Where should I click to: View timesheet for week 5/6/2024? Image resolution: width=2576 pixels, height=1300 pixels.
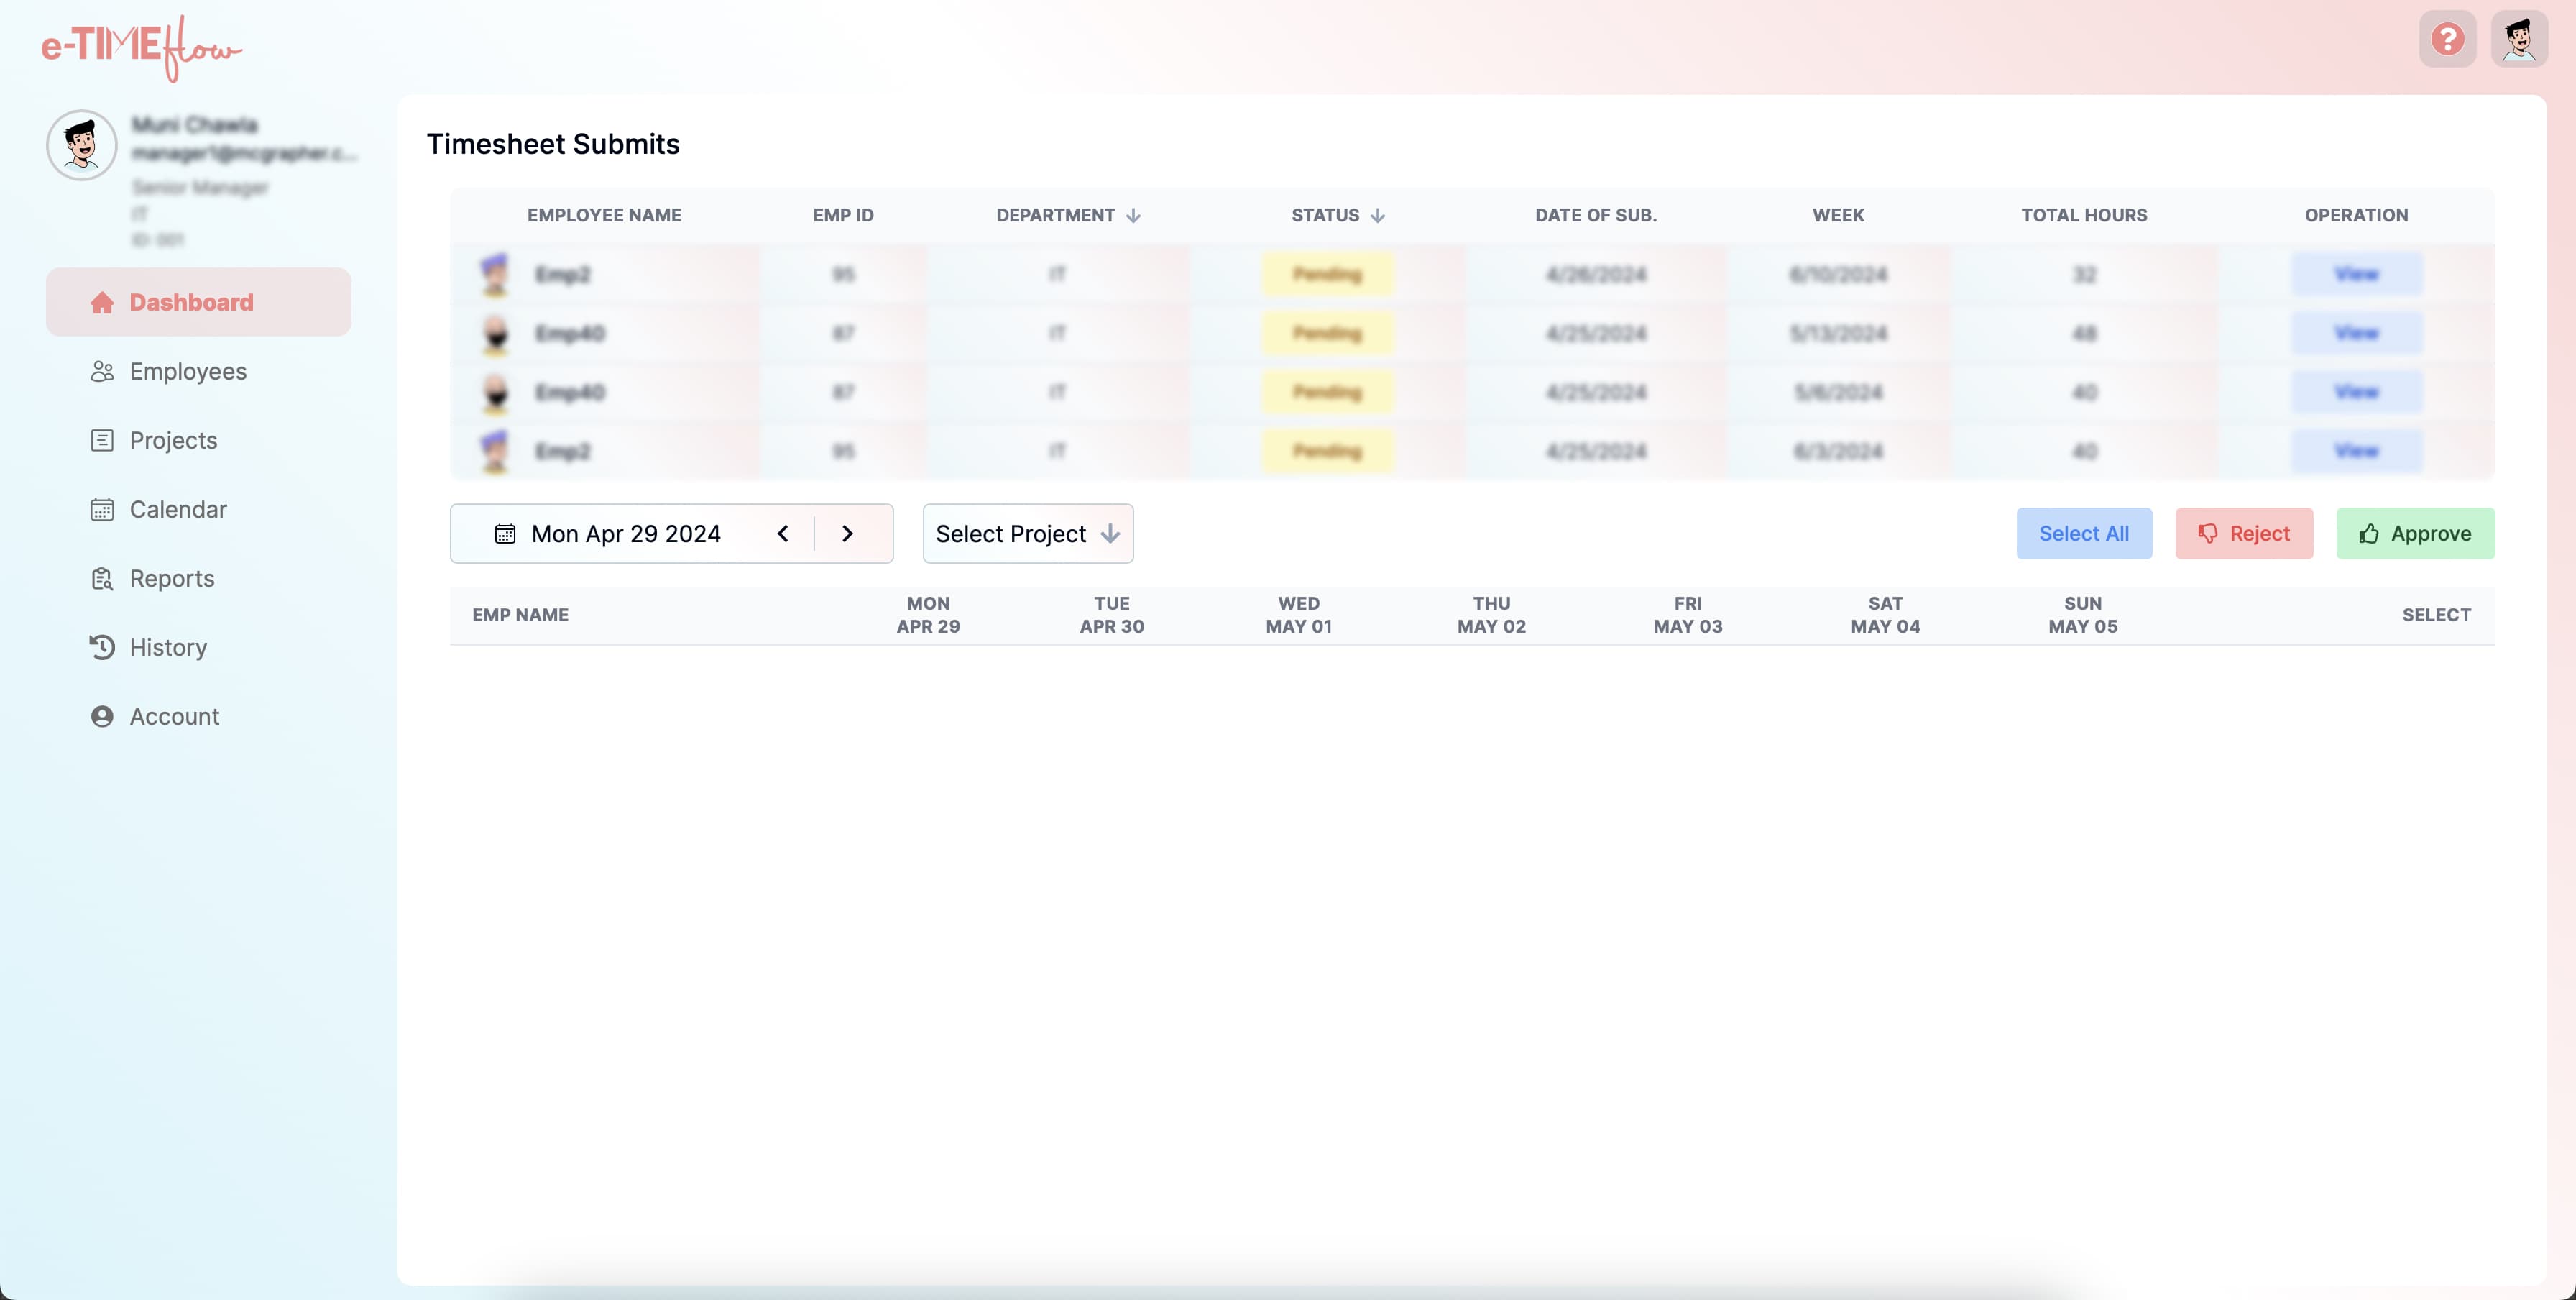pyautogui.click(x=2356, y=392)
